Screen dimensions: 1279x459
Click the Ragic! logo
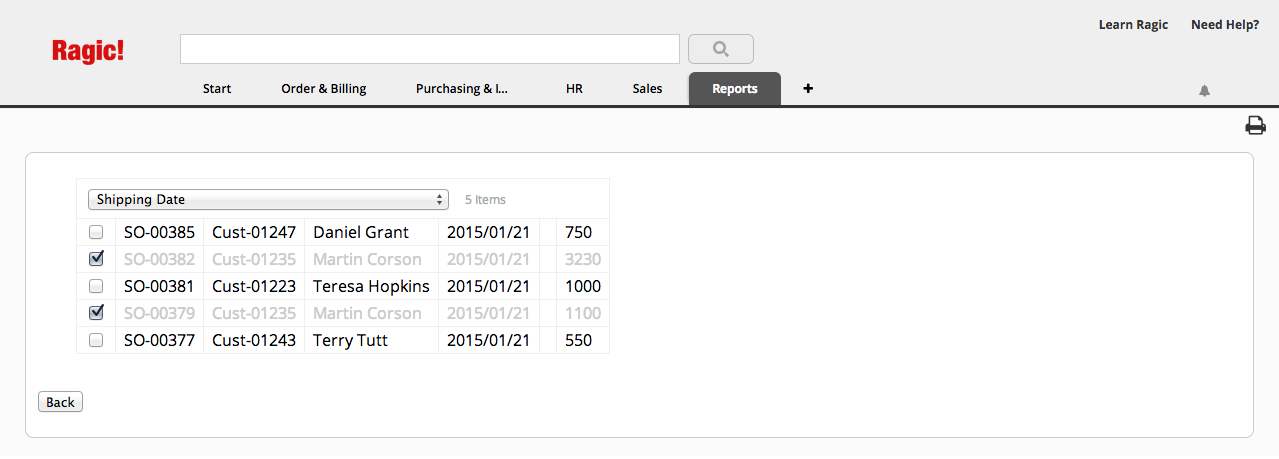88,51
